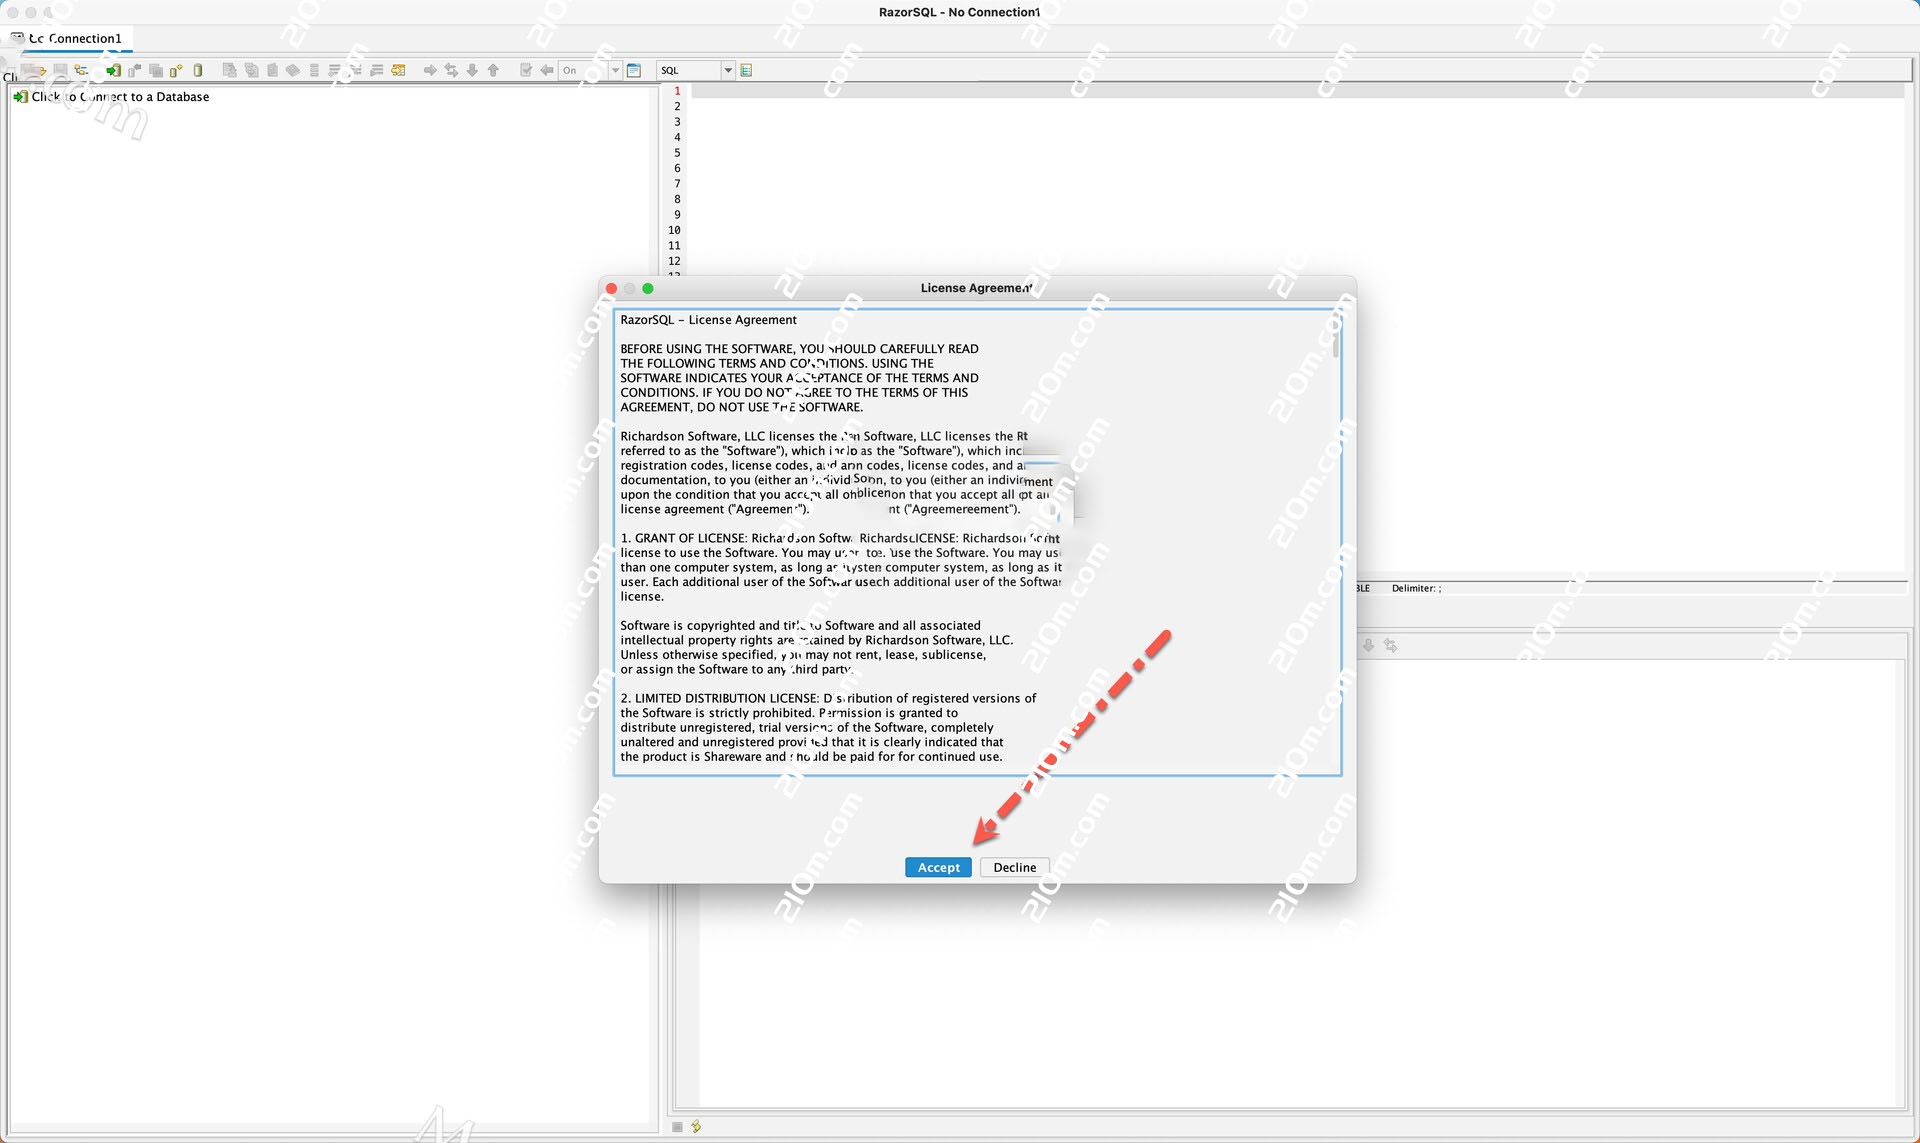
Task: Open the SQL language dropdown
Action: tap(728, 70)
